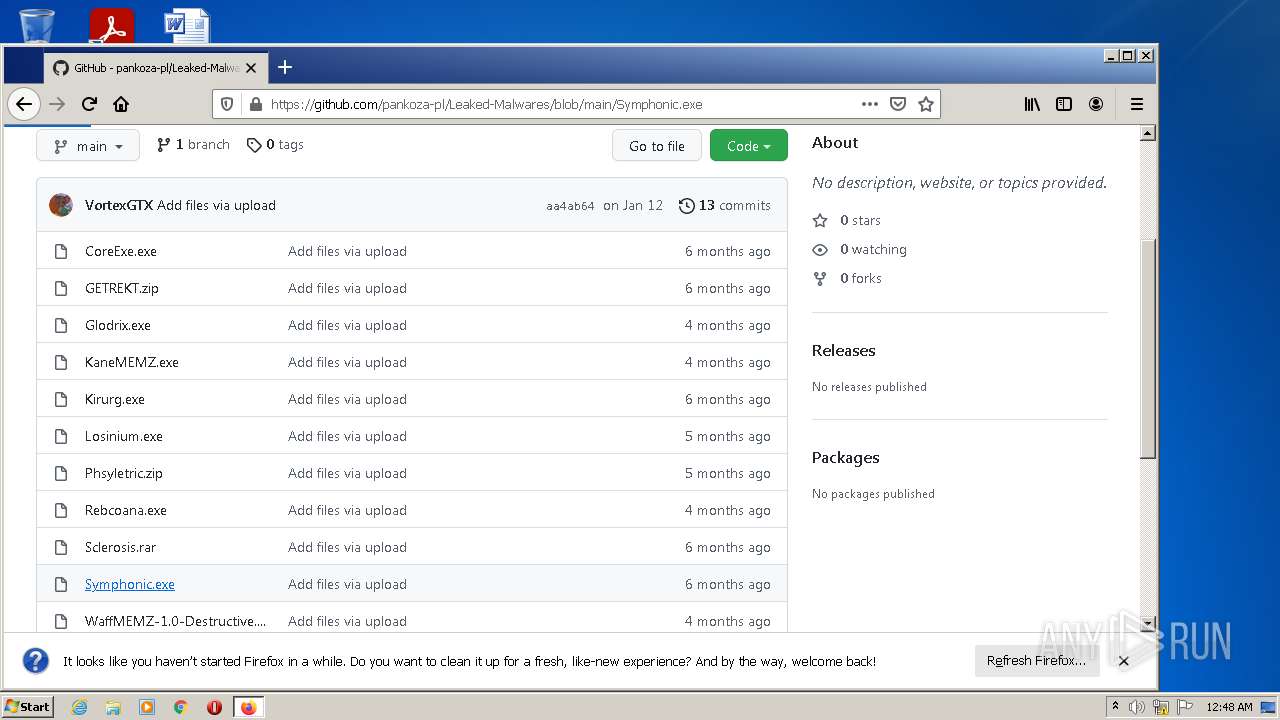
Task: Bookmark this page with the star icon
Action: tap(926, 104)
